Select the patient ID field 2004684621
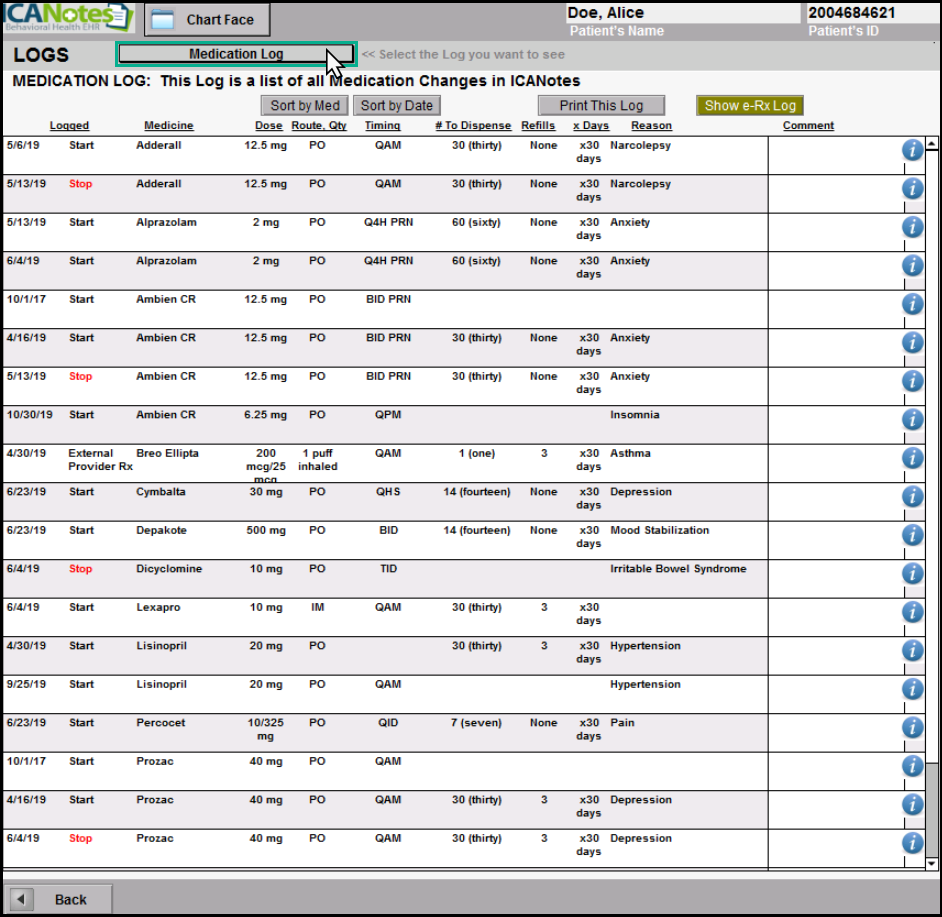This screenshot has height=917, width=942. coord(868,13)
